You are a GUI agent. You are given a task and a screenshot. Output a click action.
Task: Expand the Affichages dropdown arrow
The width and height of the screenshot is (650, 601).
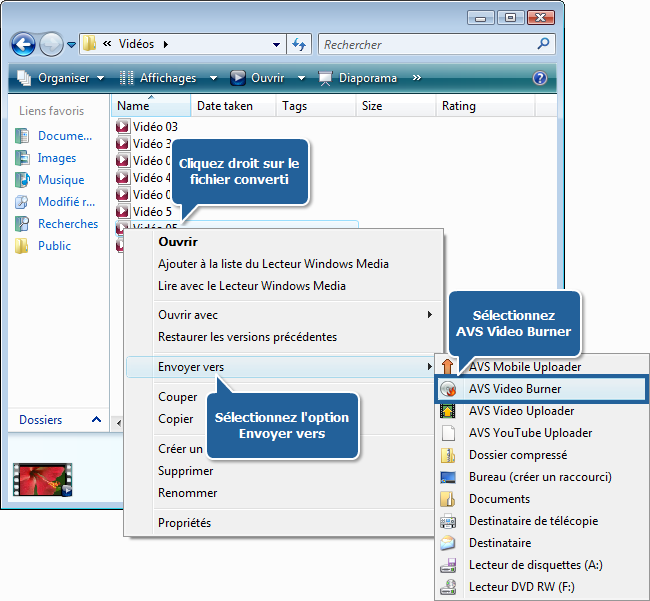pyautogui.click(x=213, y=78)
